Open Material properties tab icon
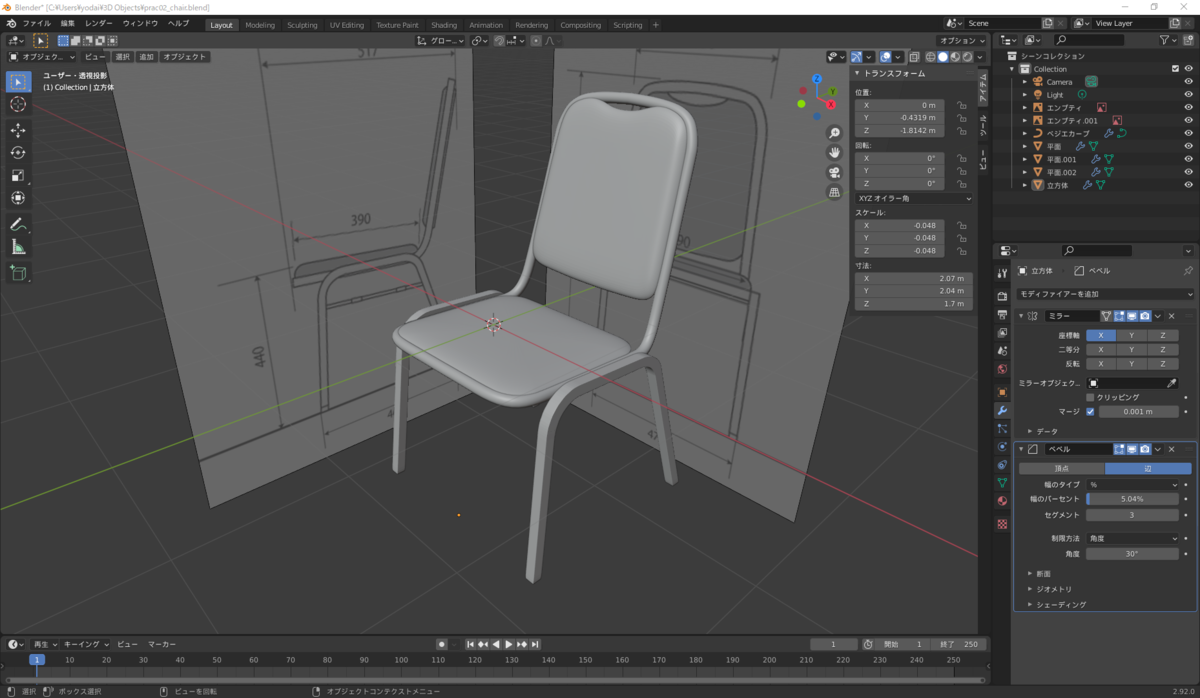The height and width of the screenshot is (698, 1200). point(1002,500)
